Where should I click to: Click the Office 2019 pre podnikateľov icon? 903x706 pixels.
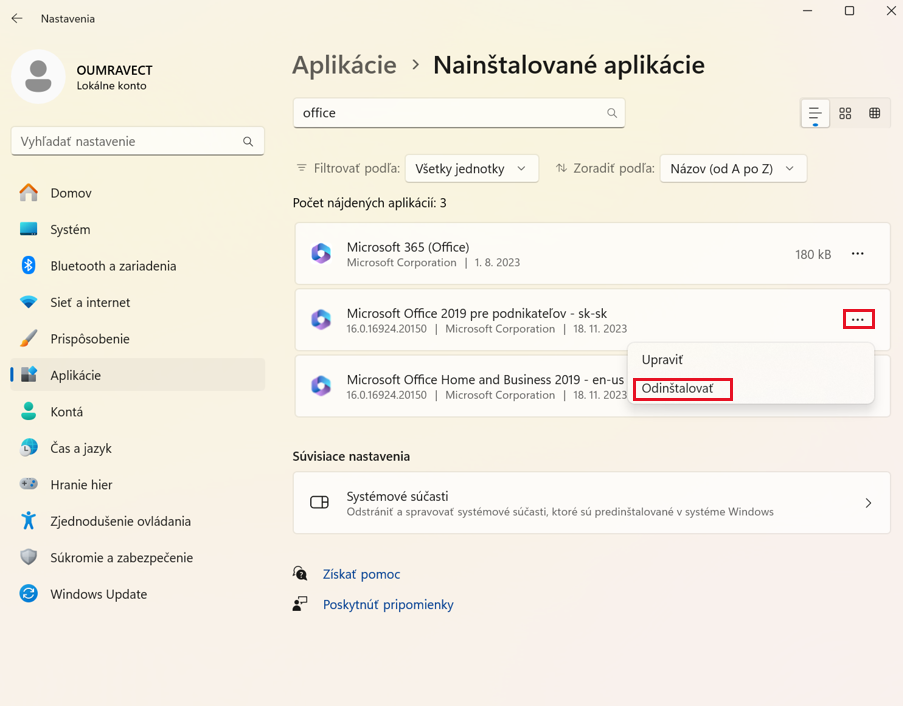321,320
